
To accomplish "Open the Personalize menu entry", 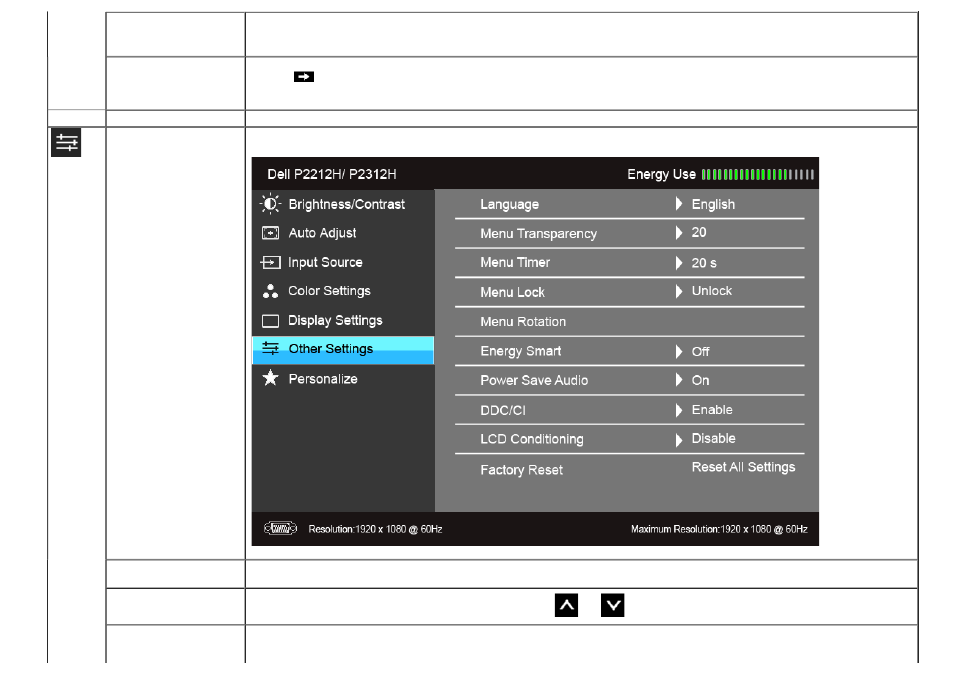I will tap(344, 379).
